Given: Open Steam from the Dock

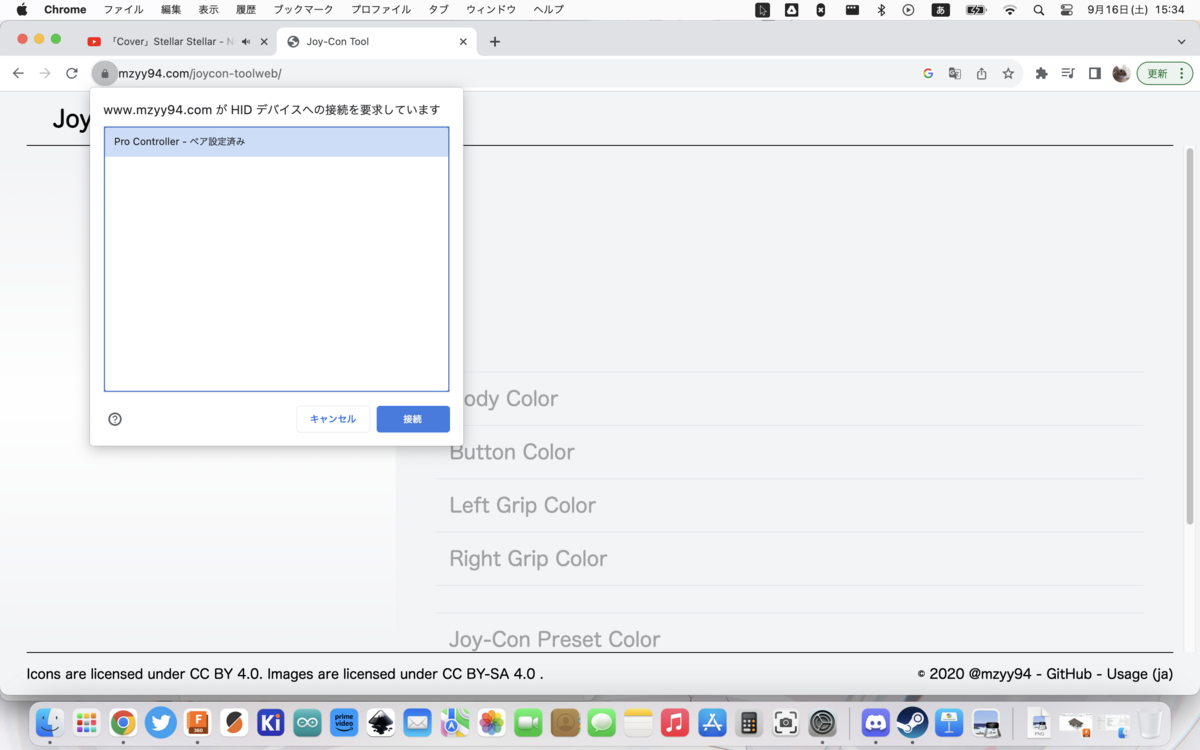Looking at the screenshot, I should (912, 722).
